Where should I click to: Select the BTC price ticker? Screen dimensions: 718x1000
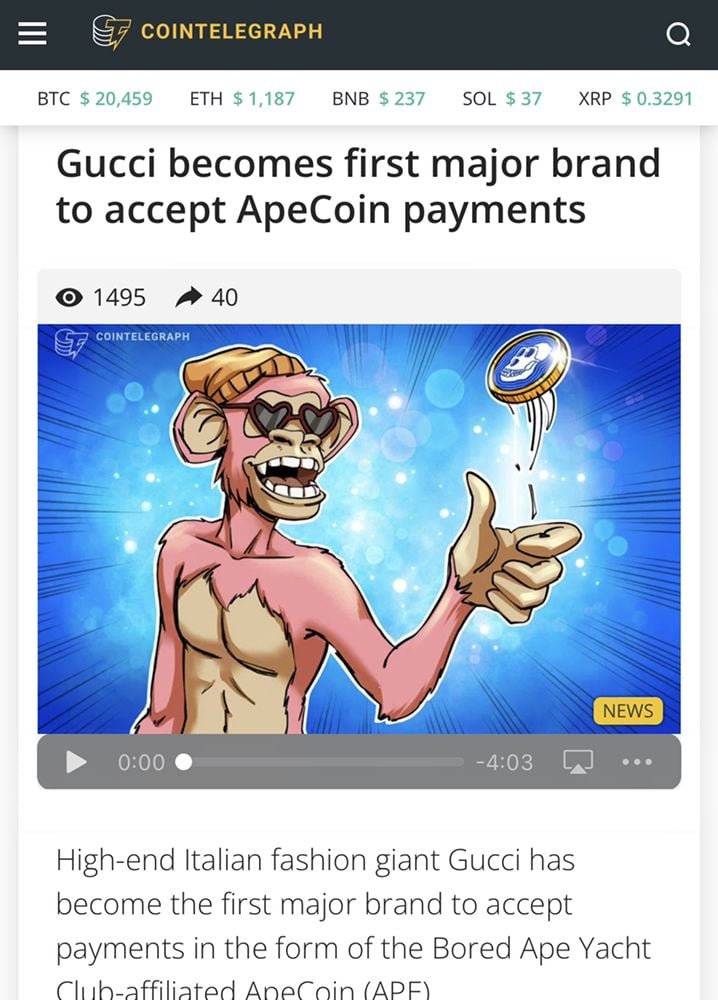[95, 98]
